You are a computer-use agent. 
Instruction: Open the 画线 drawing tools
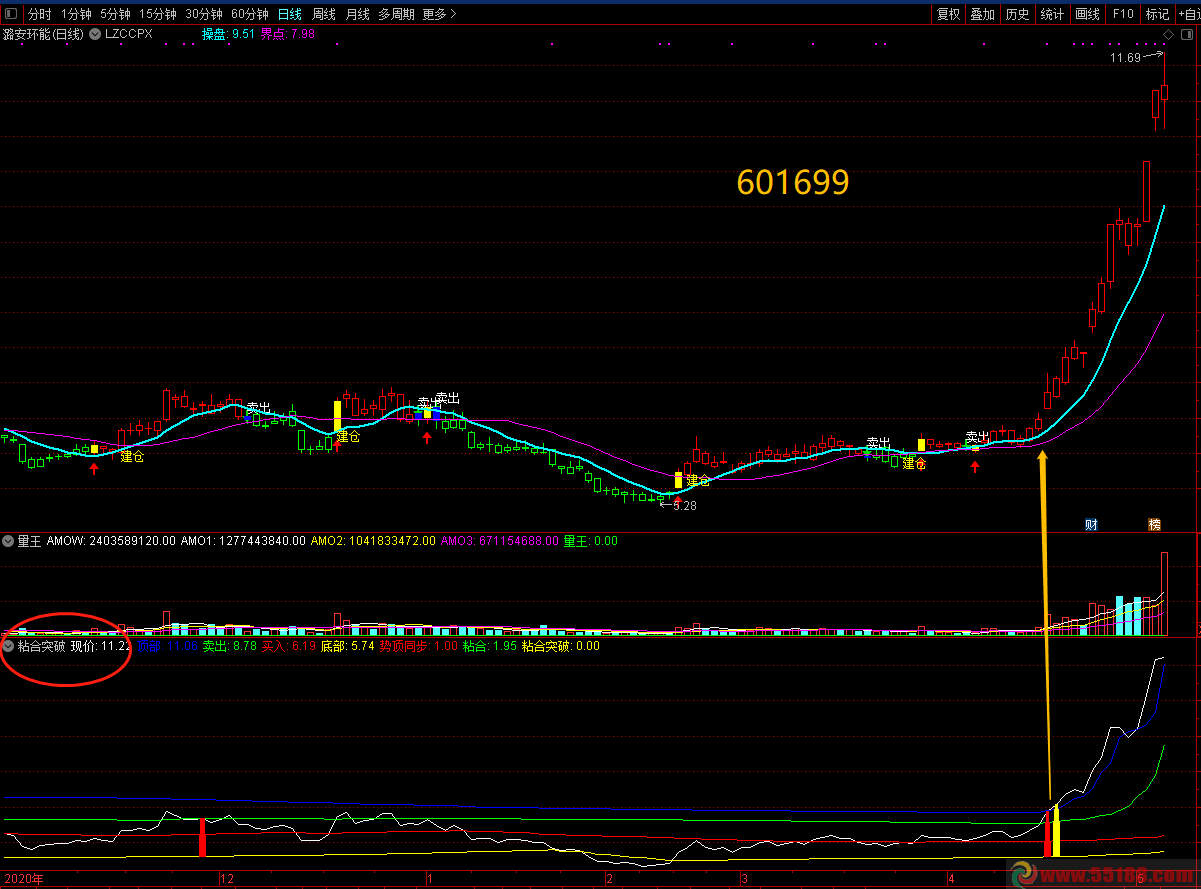click(x=1087, y=14)
